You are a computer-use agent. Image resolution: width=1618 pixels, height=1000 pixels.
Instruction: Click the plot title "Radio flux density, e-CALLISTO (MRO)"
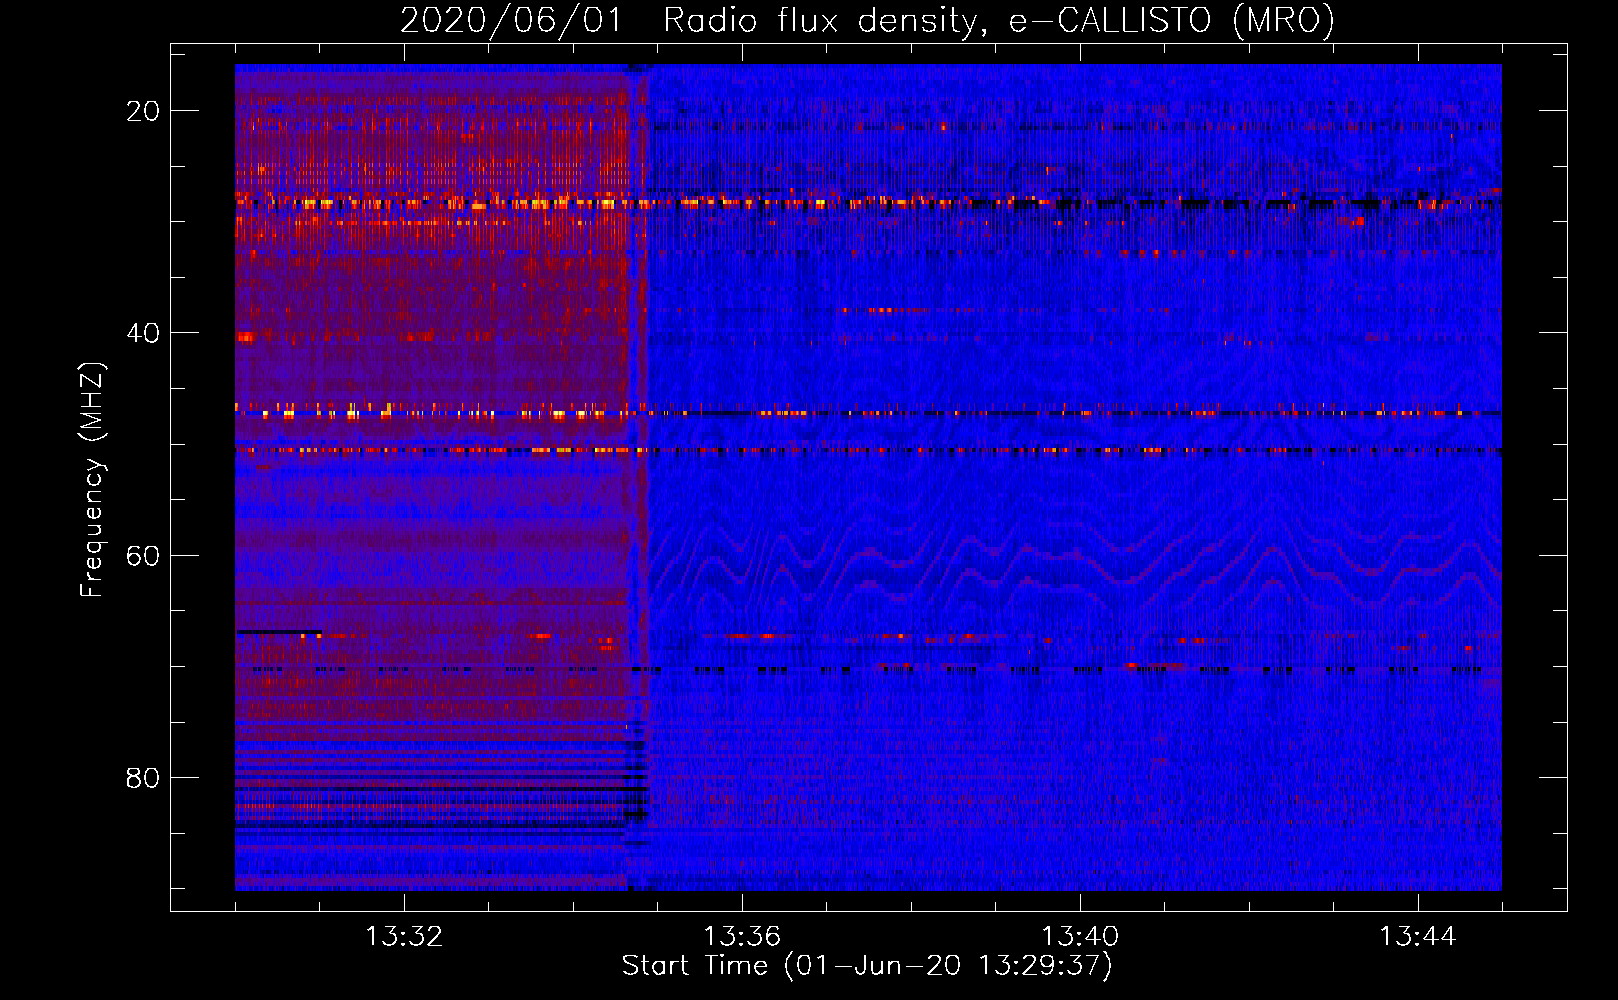[999, 20]
